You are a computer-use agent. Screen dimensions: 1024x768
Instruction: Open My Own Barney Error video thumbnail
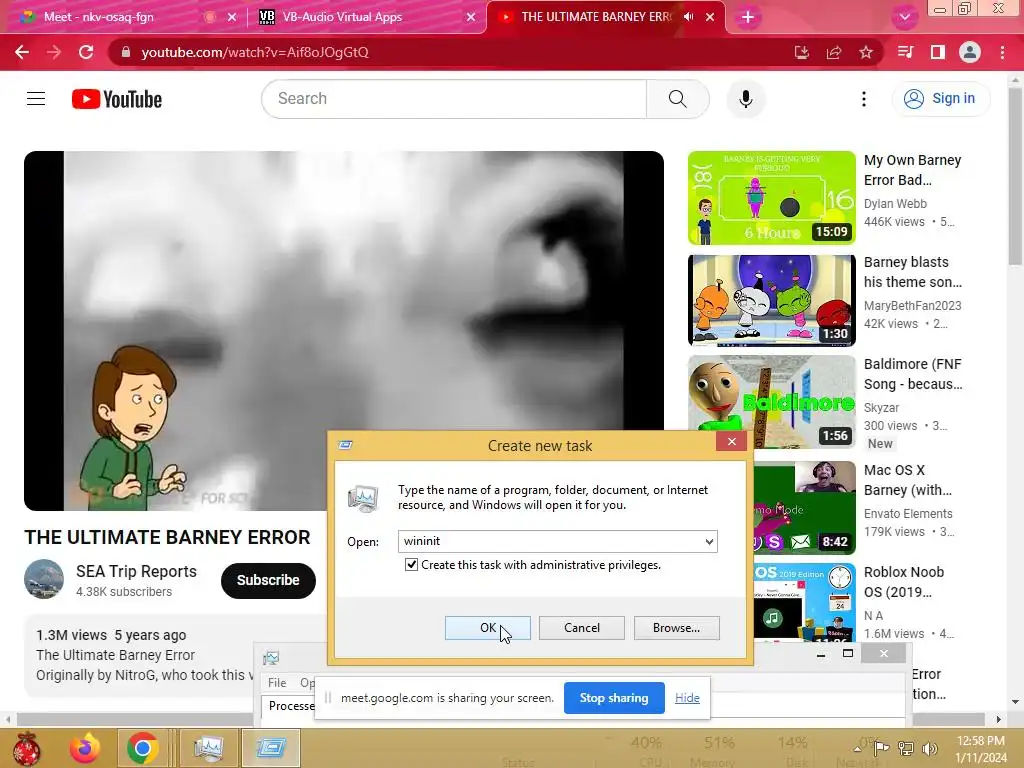click(771, 198)
